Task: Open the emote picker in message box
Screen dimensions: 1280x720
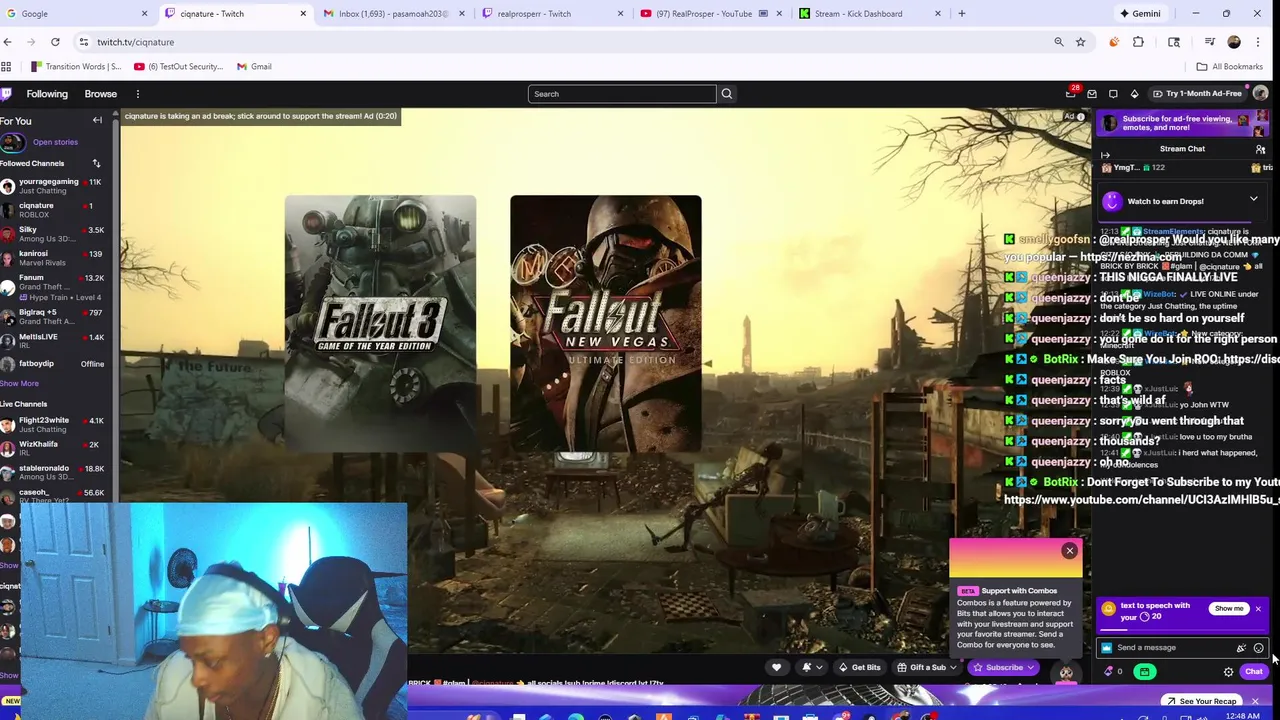Action: [x=1258, y=648]
